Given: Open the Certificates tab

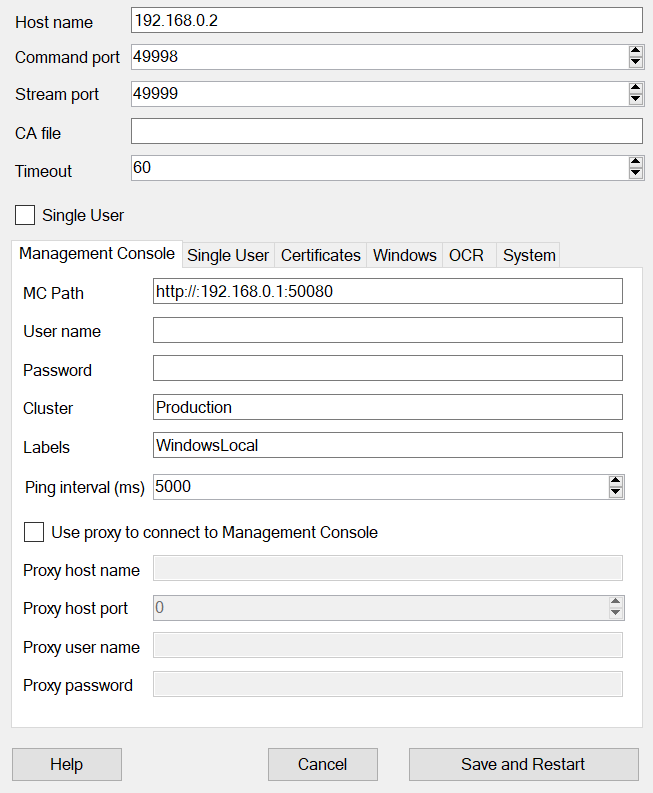Looking at the screenshot, I should coord(320,255).
